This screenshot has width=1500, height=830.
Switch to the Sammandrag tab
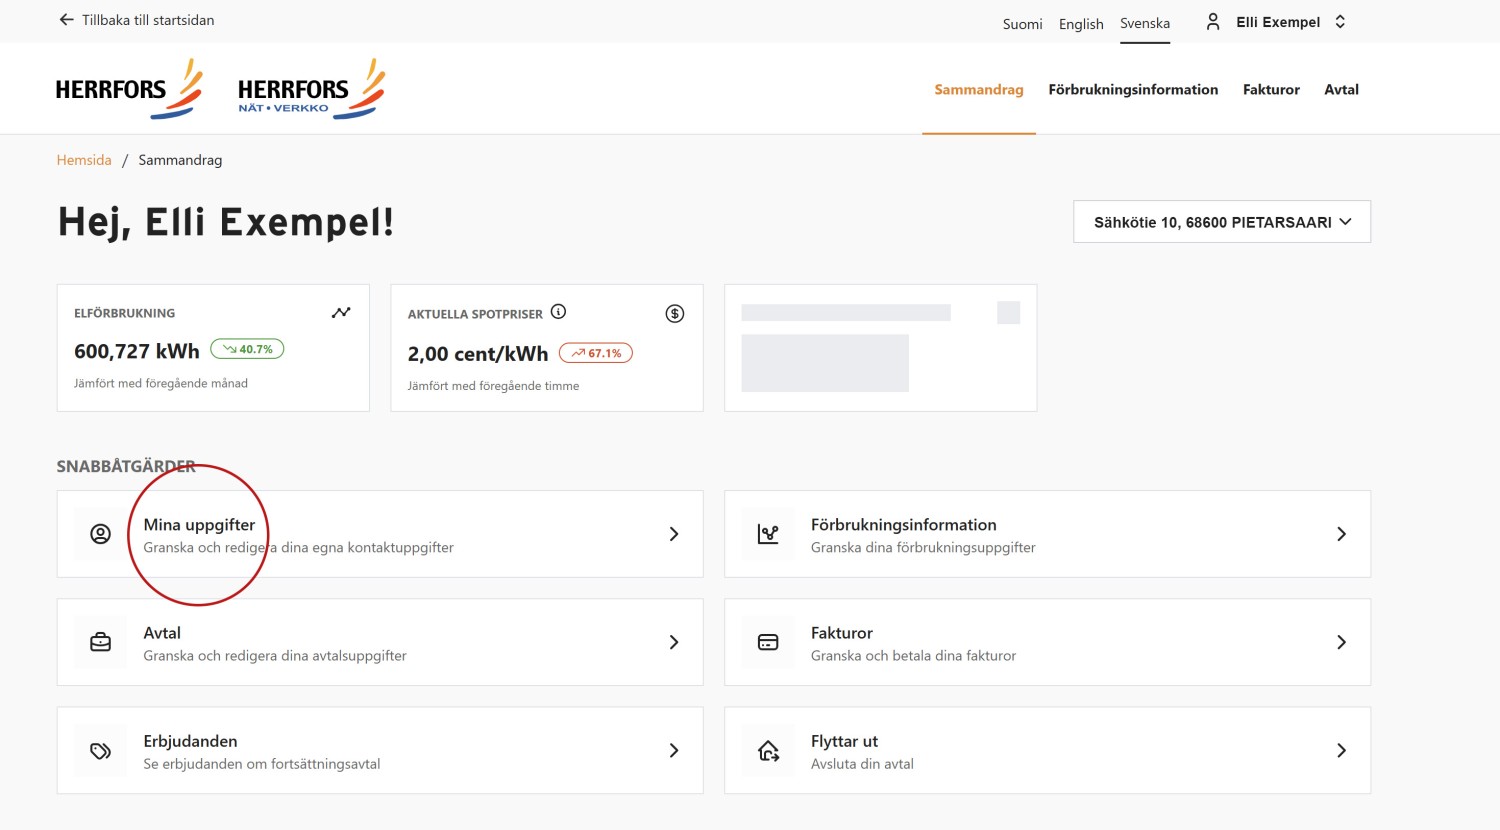point(979,90)
